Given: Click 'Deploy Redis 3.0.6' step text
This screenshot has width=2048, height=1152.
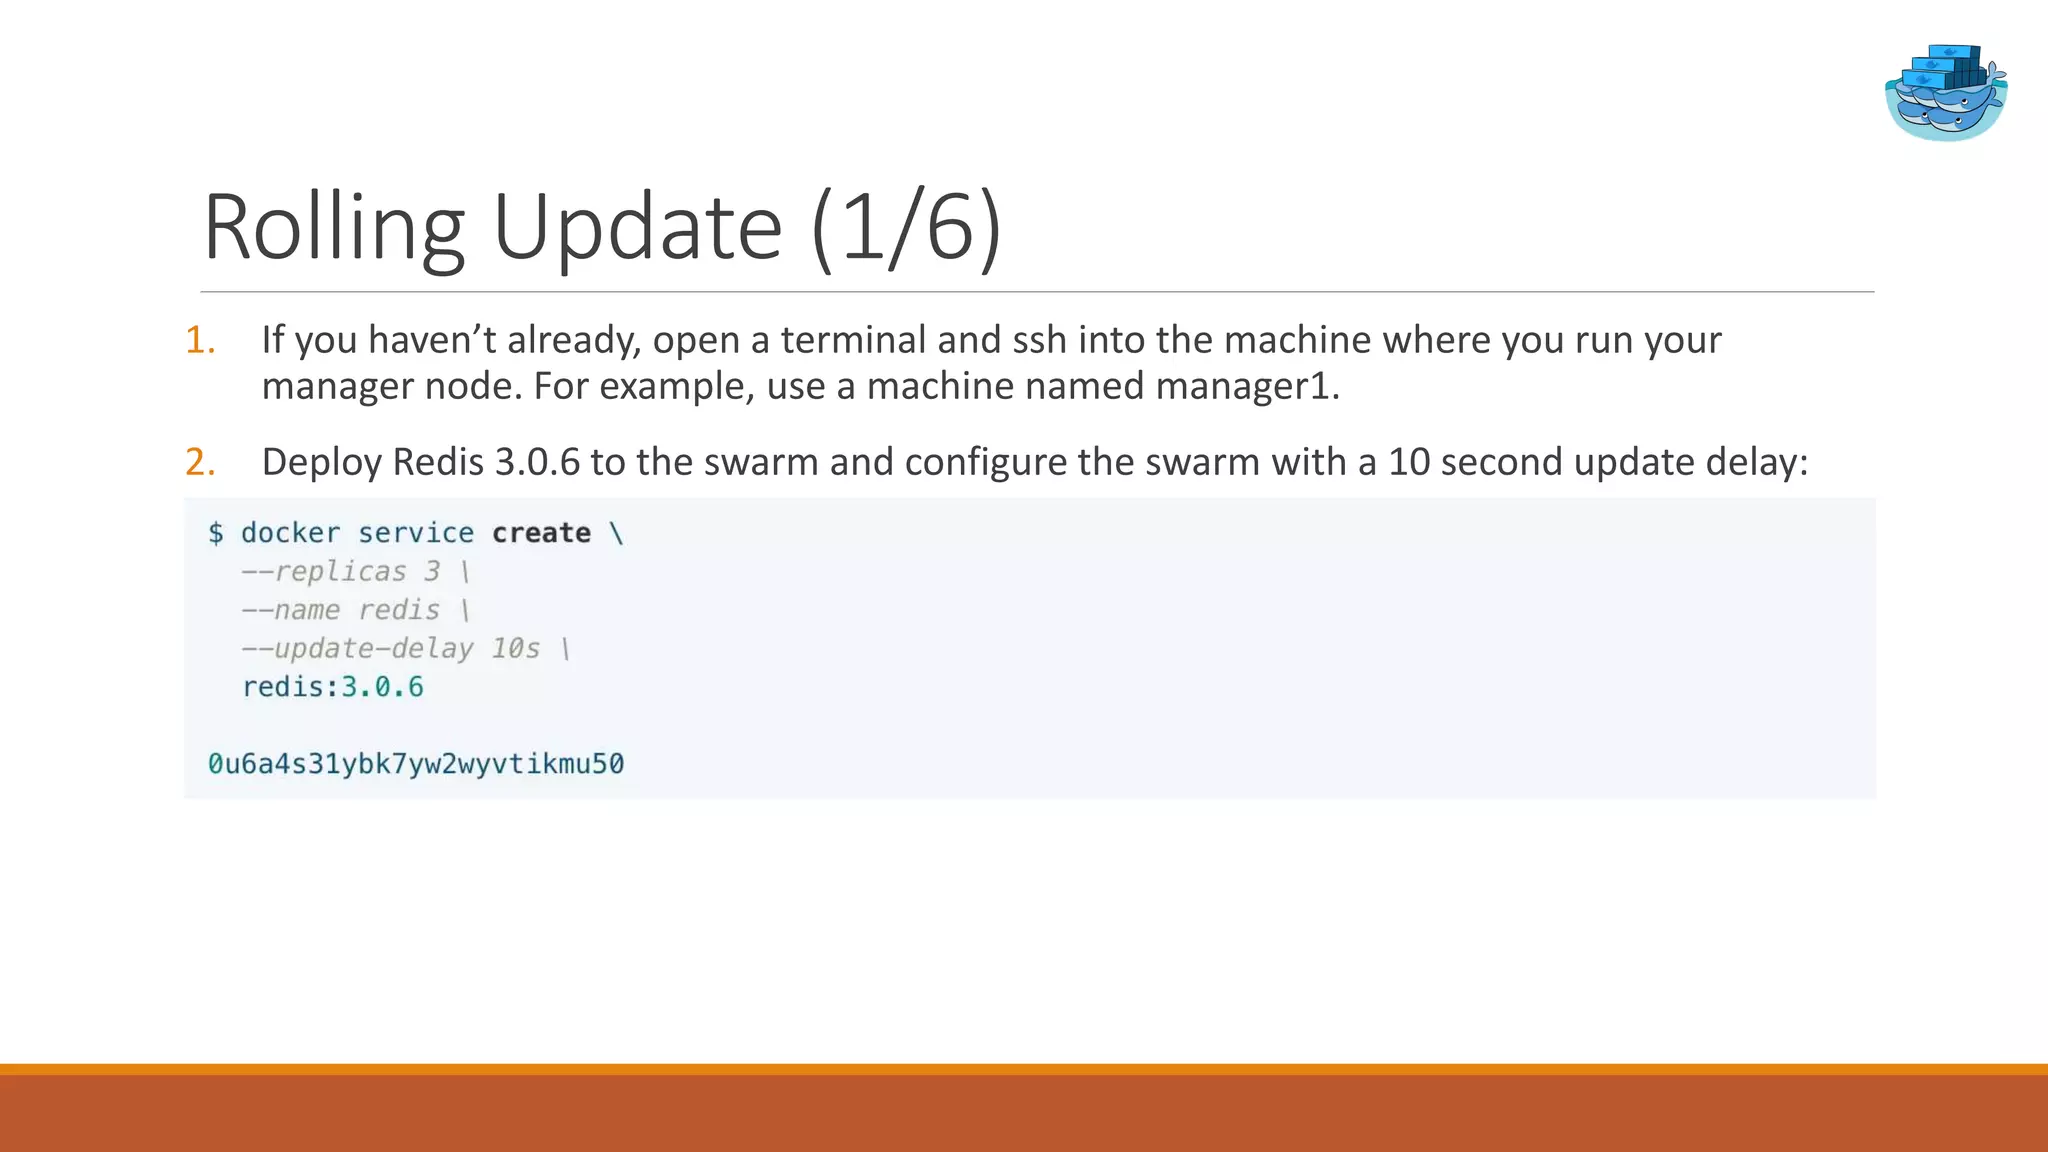Looking at the screenshot, I should [420, 462].
